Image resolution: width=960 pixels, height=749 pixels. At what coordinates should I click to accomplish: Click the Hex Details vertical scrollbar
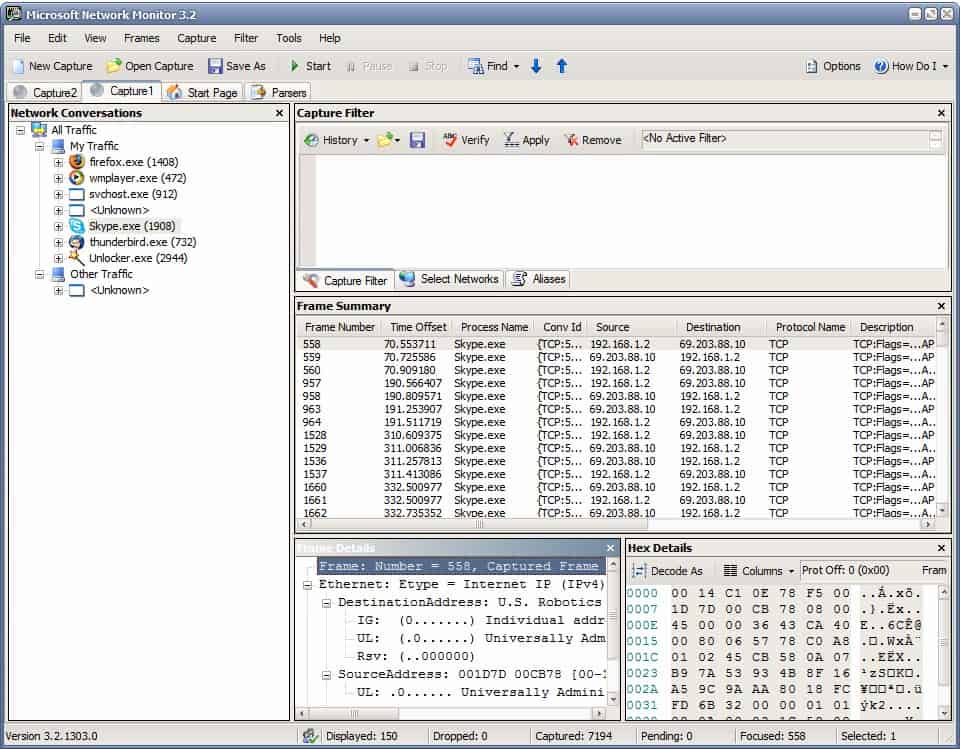943,652
